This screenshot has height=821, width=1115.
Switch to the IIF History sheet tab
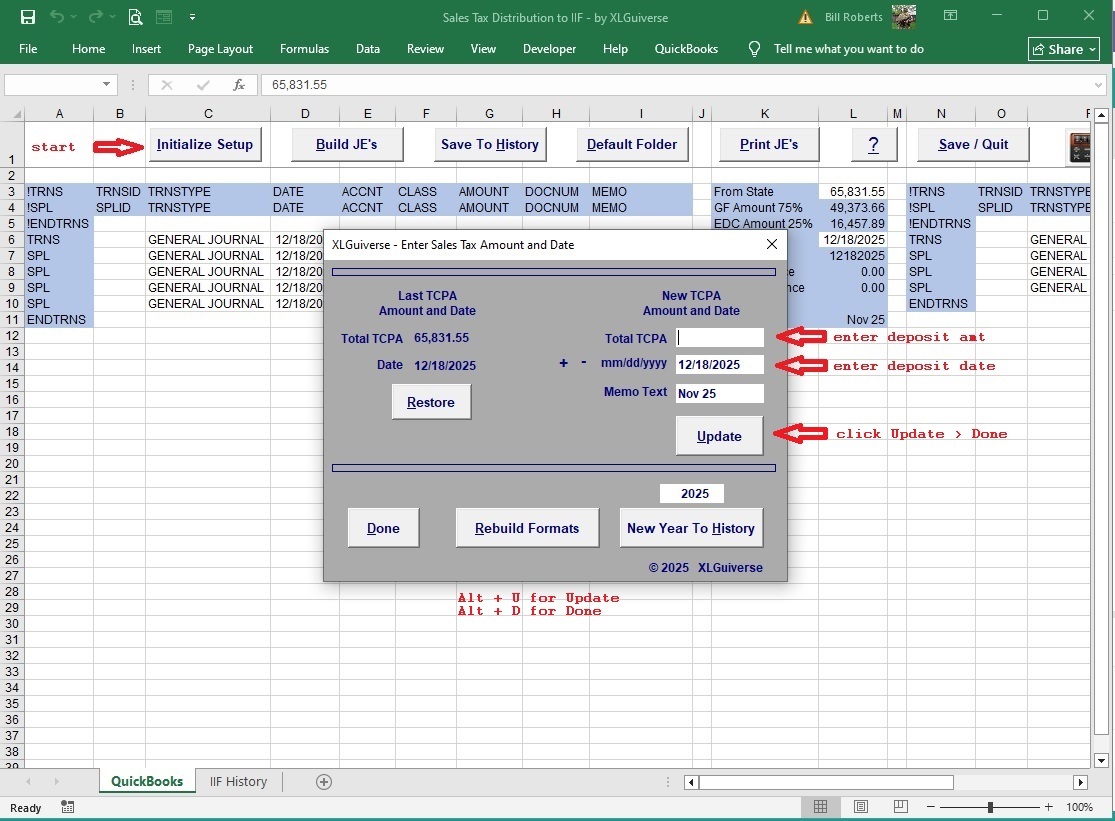238,782
